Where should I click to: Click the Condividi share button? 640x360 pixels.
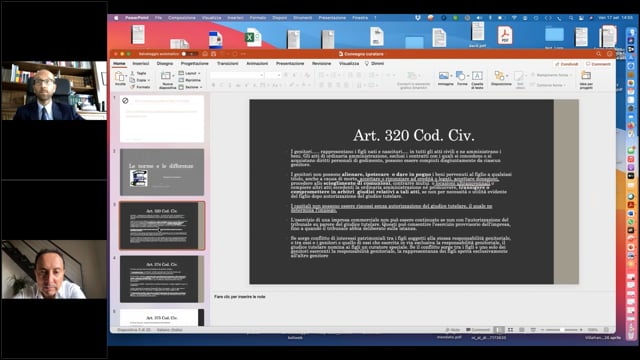[x=567, y=64]
